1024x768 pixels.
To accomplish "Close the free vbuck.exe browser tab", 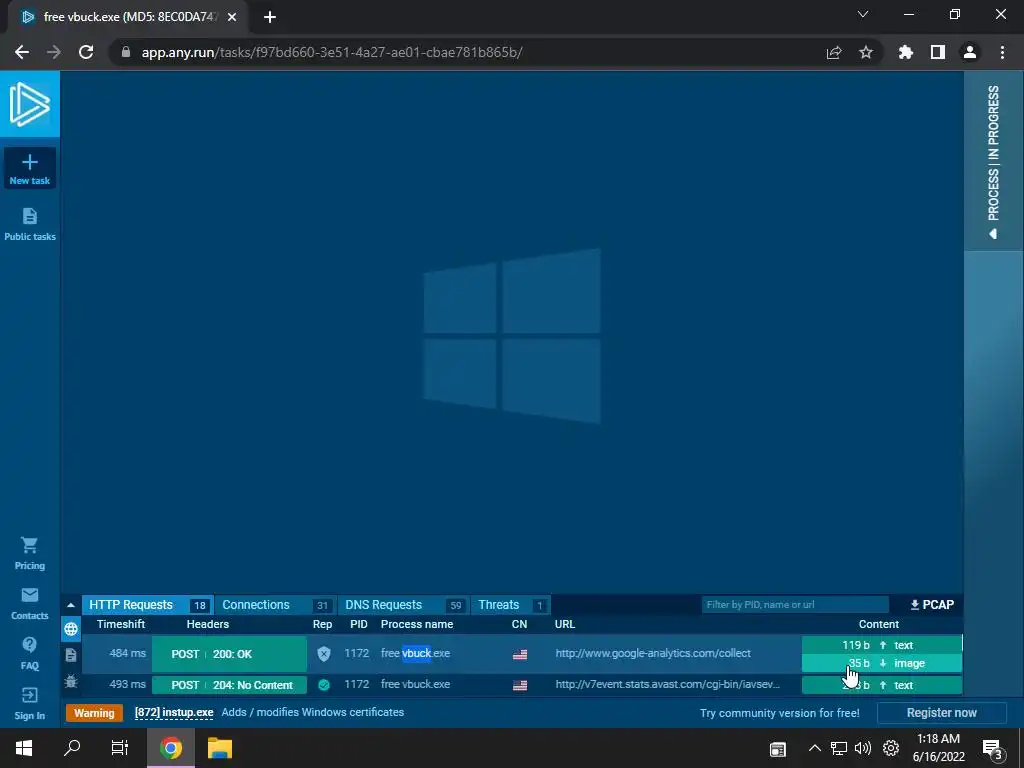I will click(232, 17).
